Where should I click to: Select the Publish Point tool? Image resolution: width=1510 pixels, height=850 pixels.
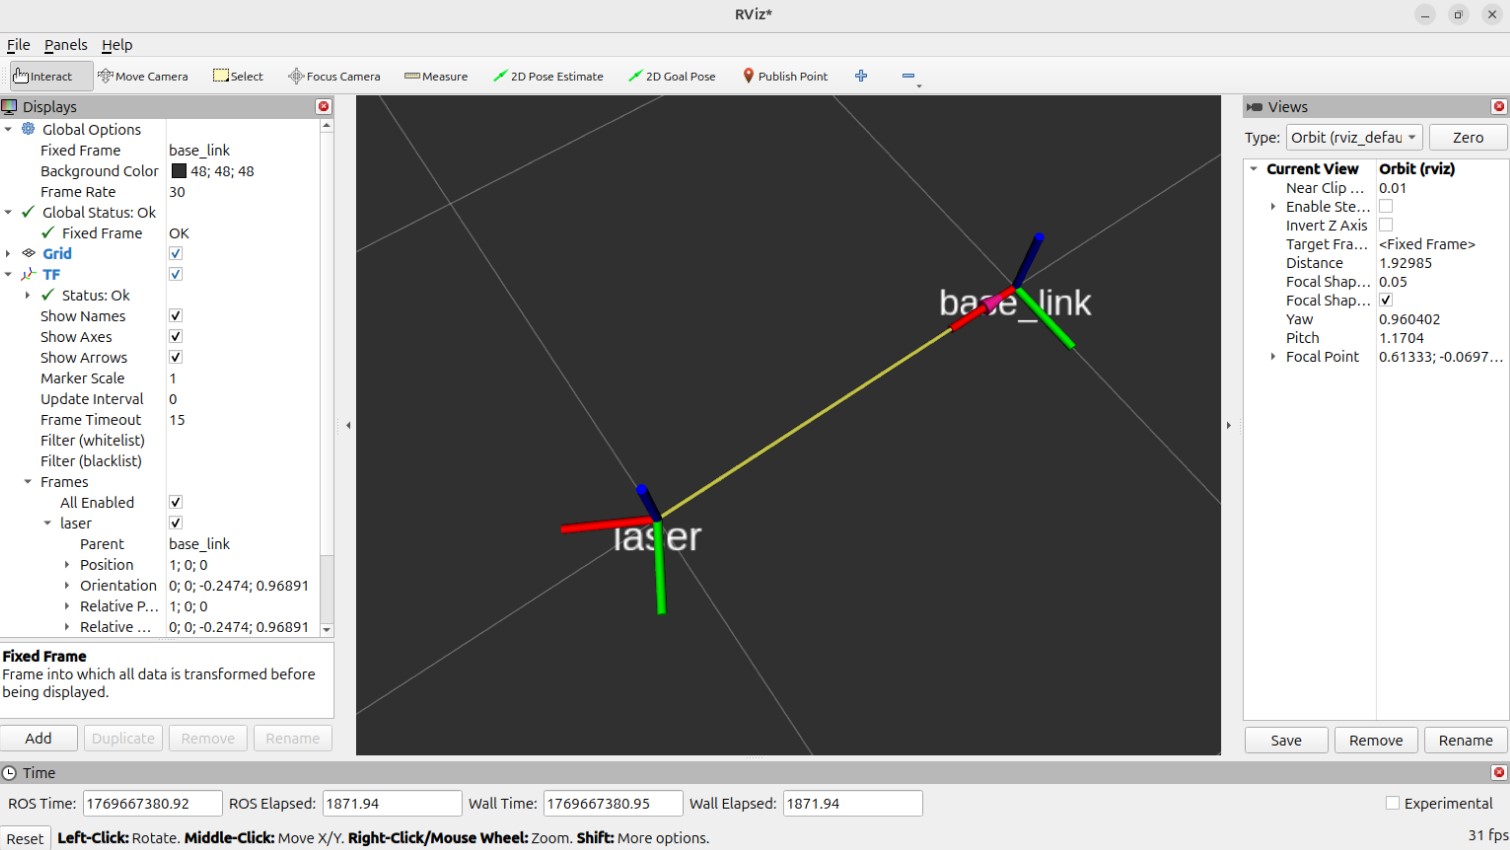(x=785, y=75)
